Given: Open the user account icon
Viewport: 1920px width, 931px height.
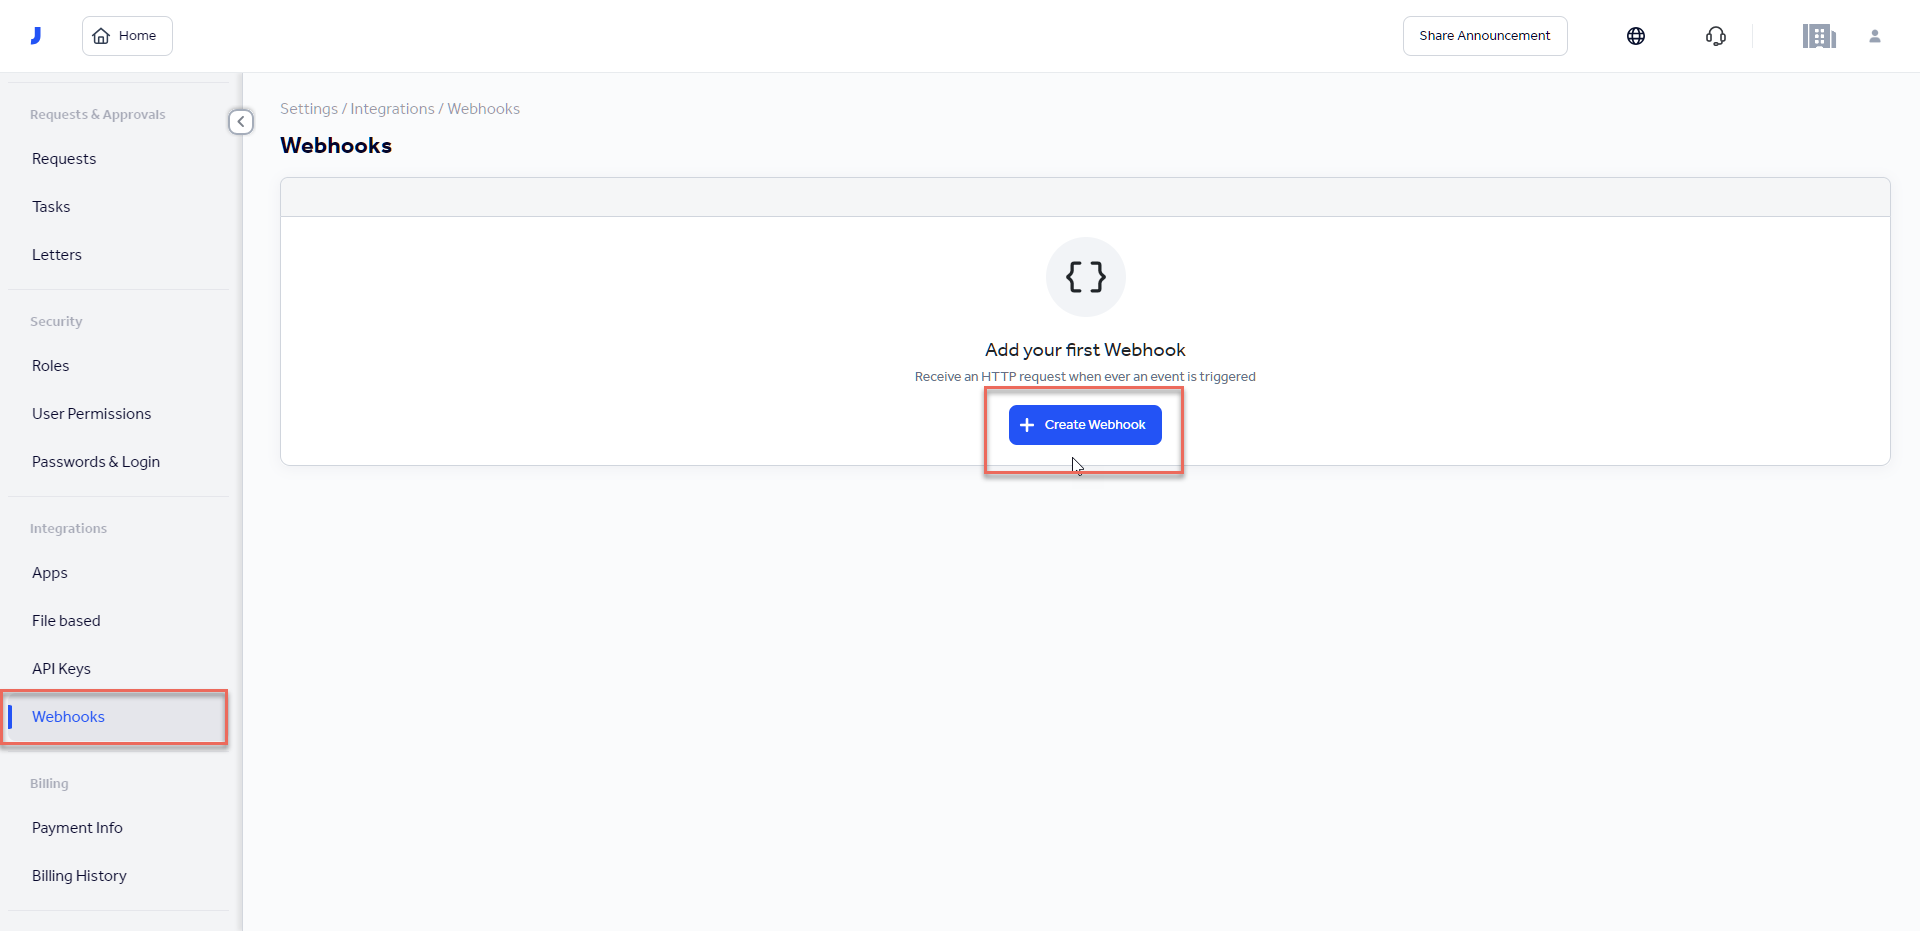Looking at the screenshot, I should pos(1876,36).
